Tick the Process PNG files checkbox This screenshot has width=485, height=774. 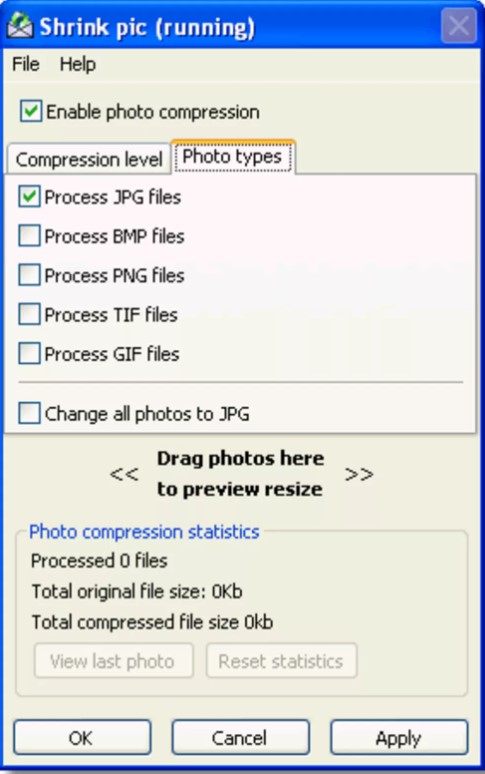29,275
